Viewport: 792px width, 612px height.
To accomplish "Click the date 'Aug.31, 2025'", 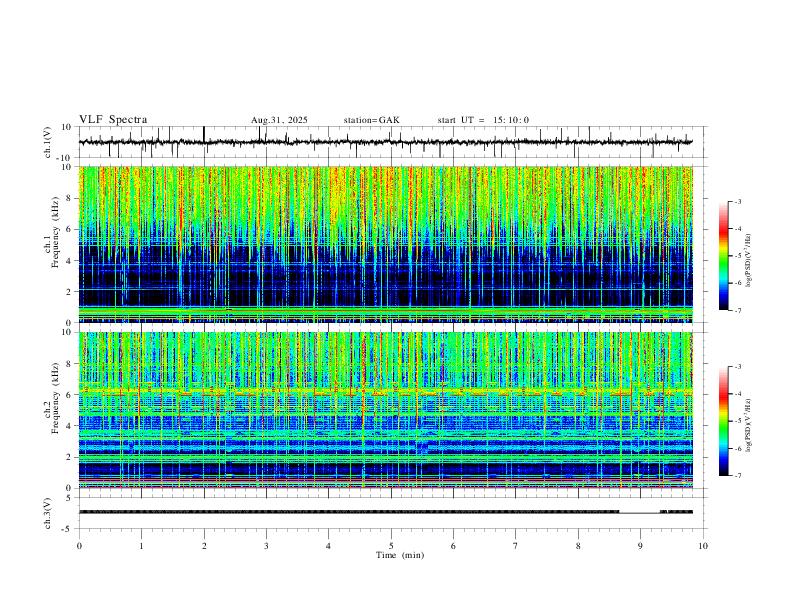I will 279,120.
